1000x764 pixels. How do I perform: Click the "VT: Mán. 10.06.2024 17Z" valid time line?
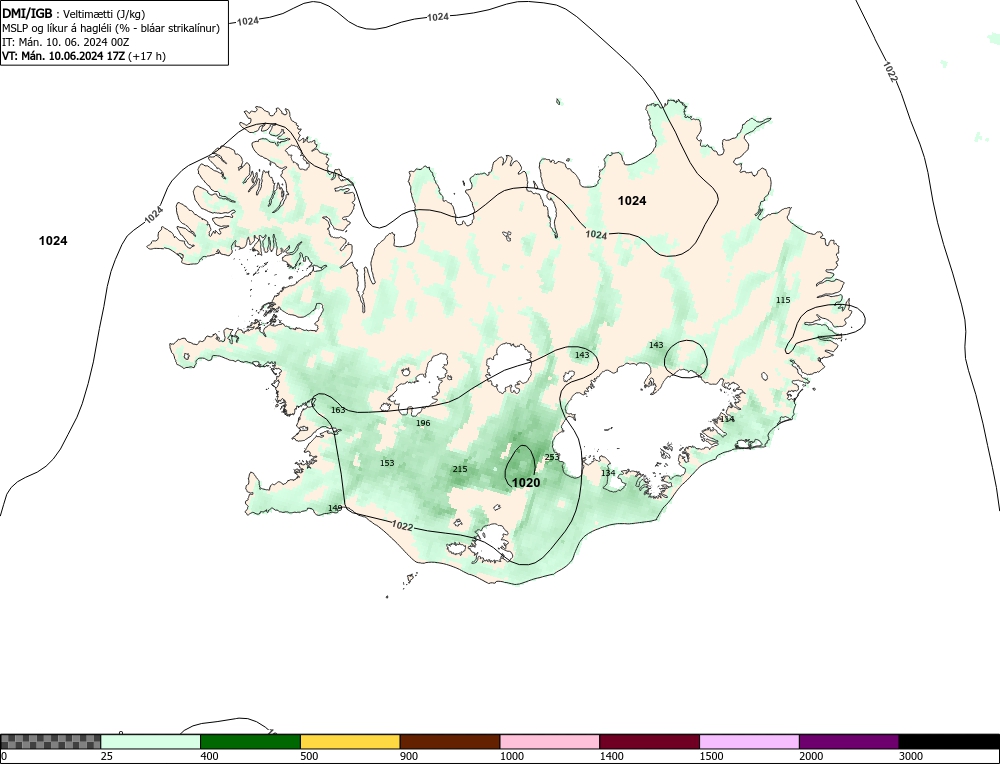[84, 56]
